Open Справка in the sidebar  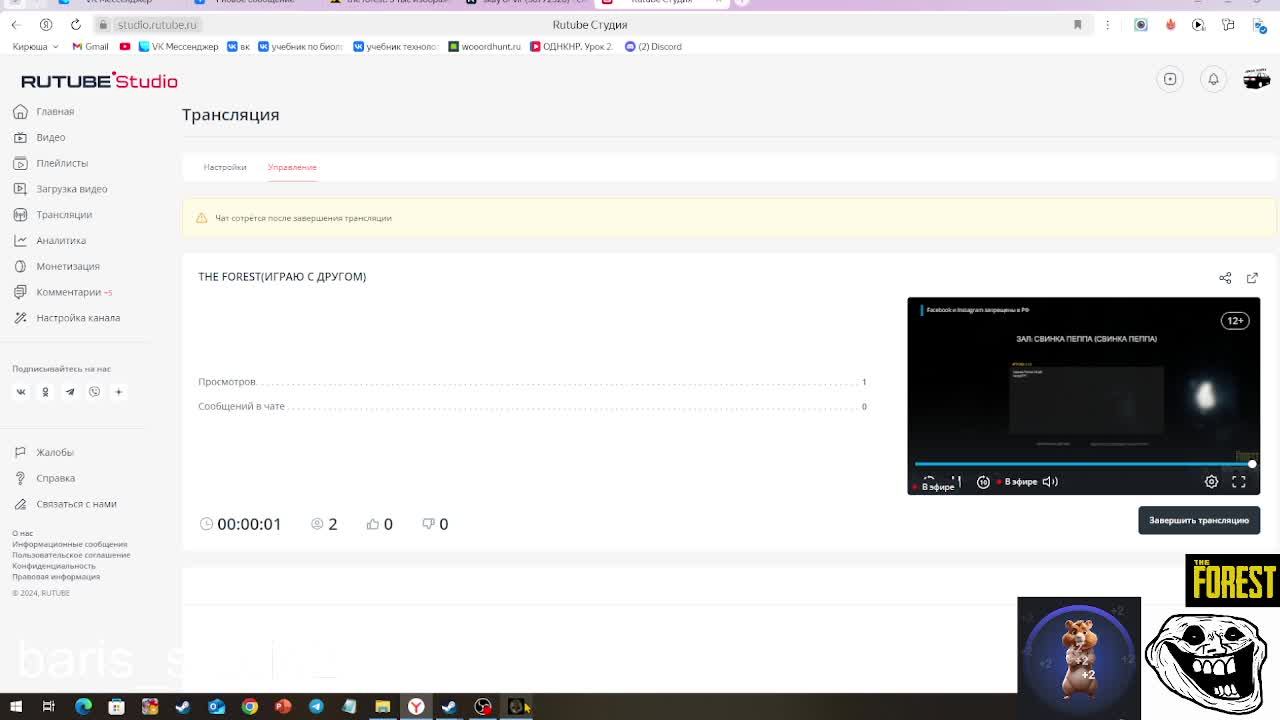44,478
